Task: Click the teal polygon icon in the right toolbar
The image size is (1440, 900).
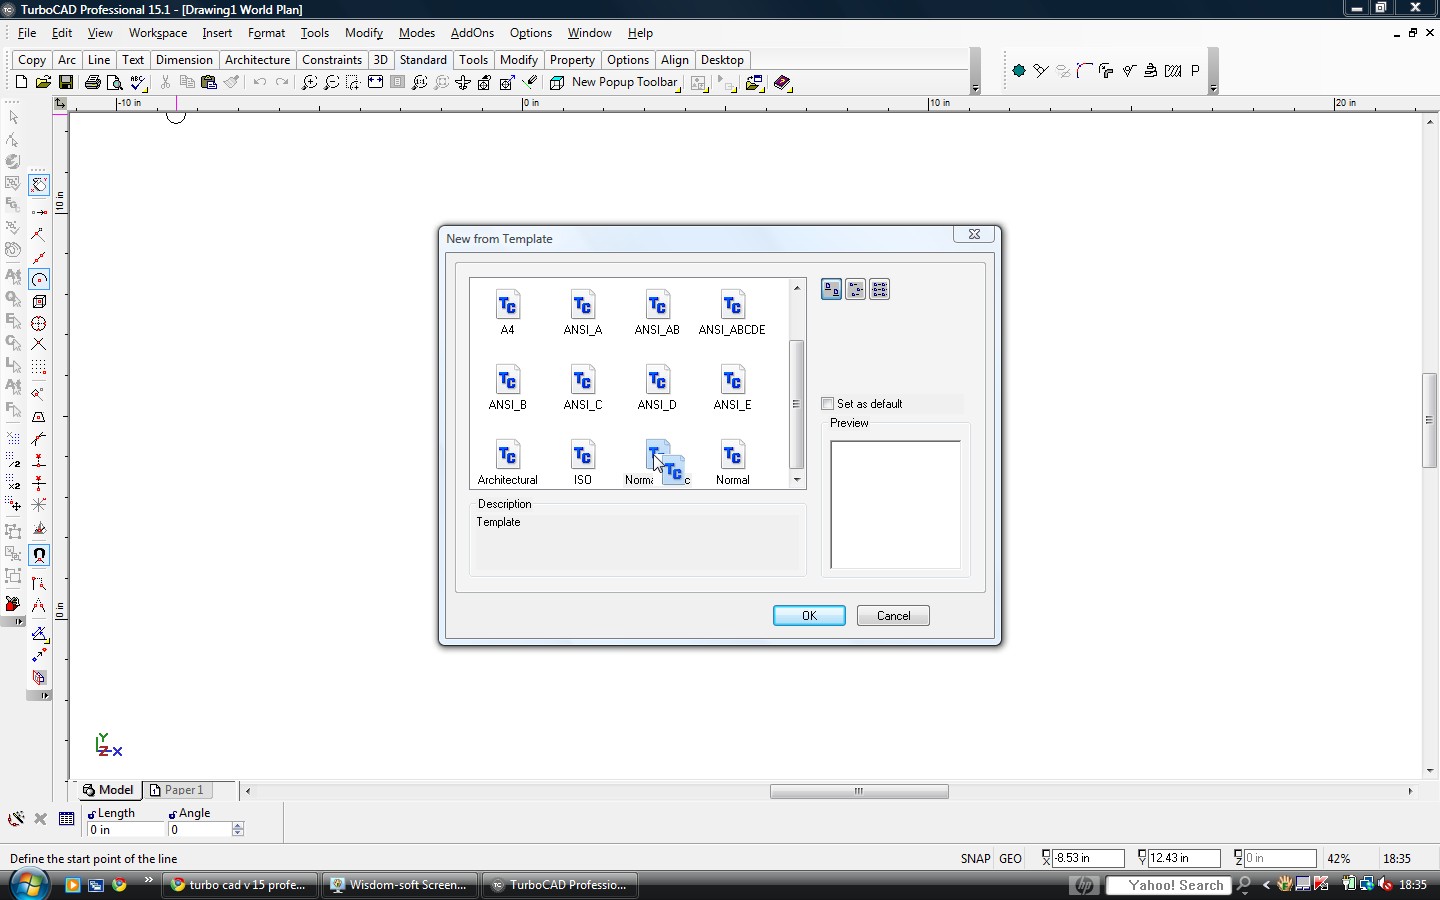Action: point(1019,71)
